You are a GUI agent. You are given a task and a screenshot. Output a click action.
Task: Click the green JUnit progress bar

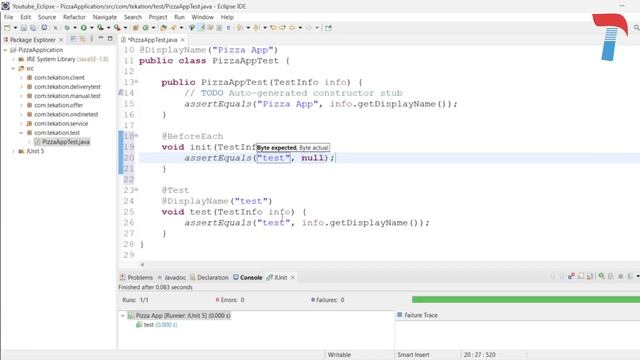(x=526, y=300)
